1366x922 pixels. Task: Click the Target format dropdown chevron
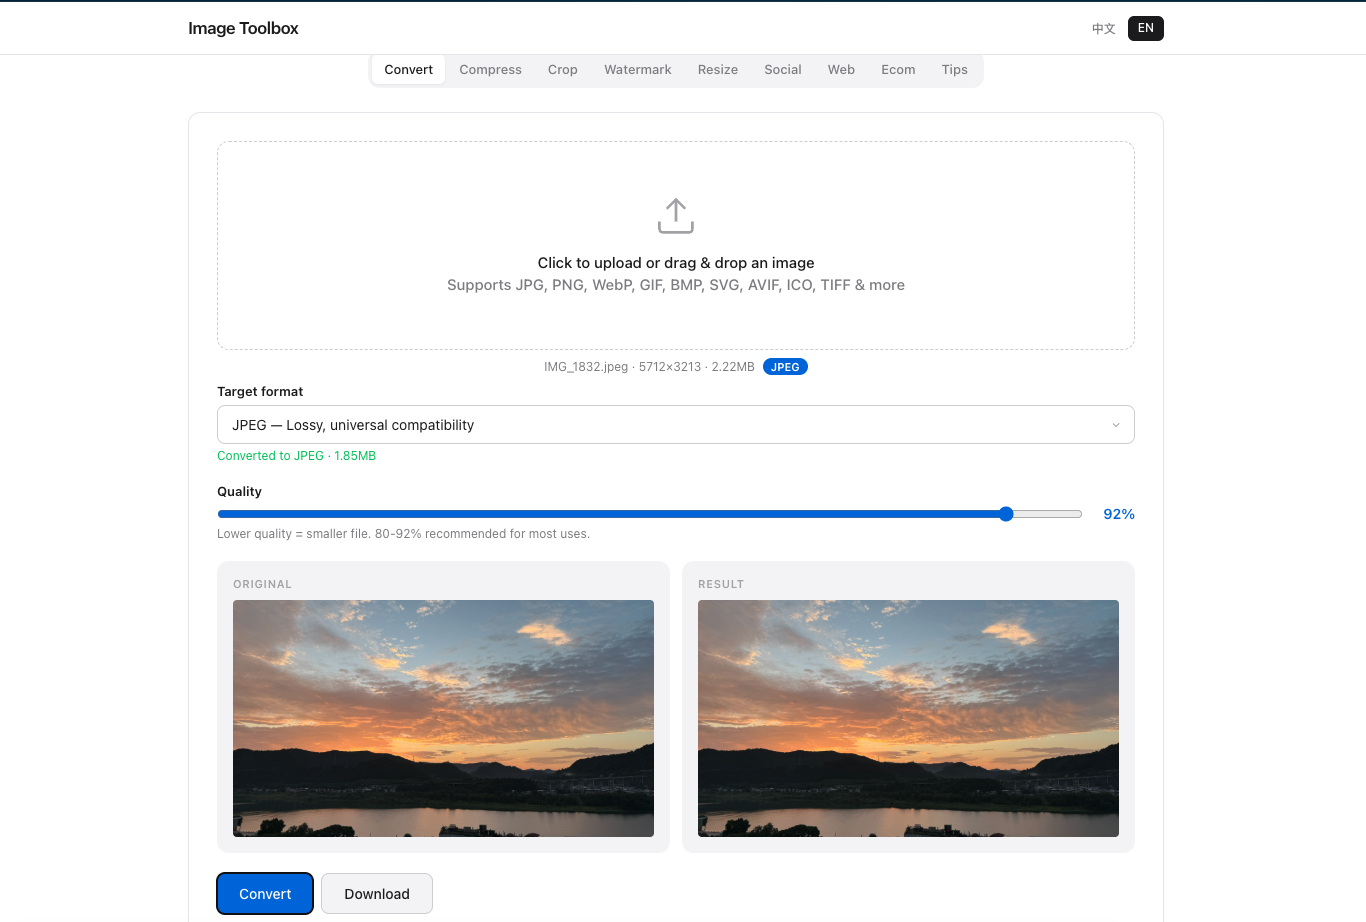click(1116, 425)
